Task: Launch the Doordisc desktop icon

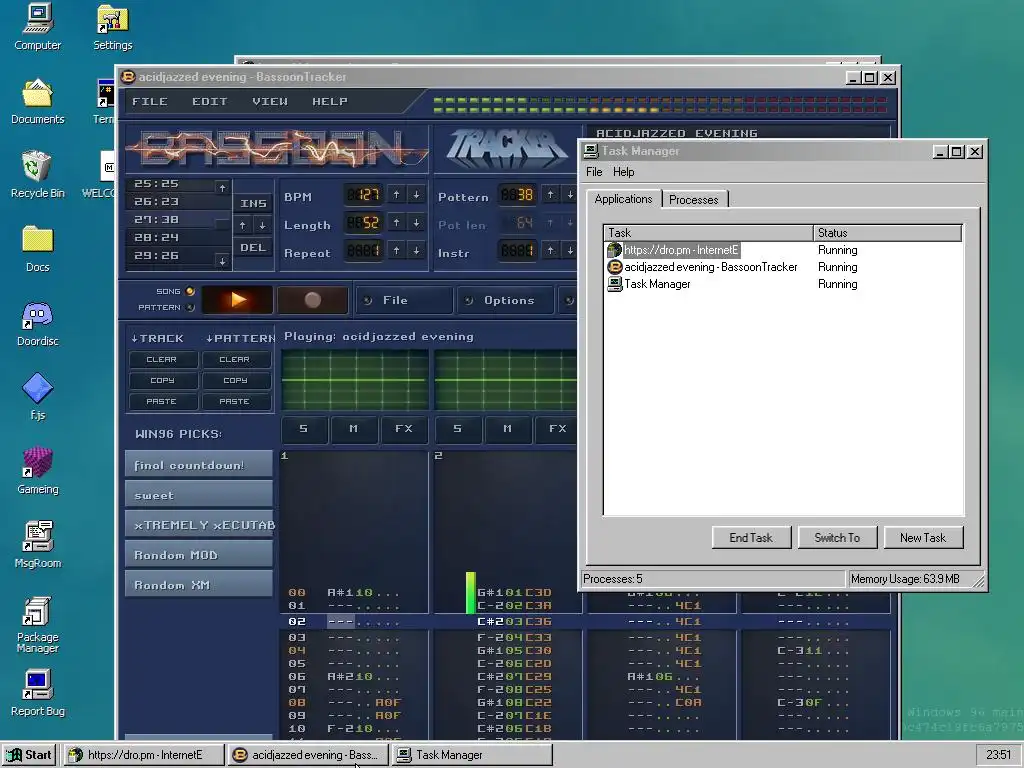Action: point(37,323)
